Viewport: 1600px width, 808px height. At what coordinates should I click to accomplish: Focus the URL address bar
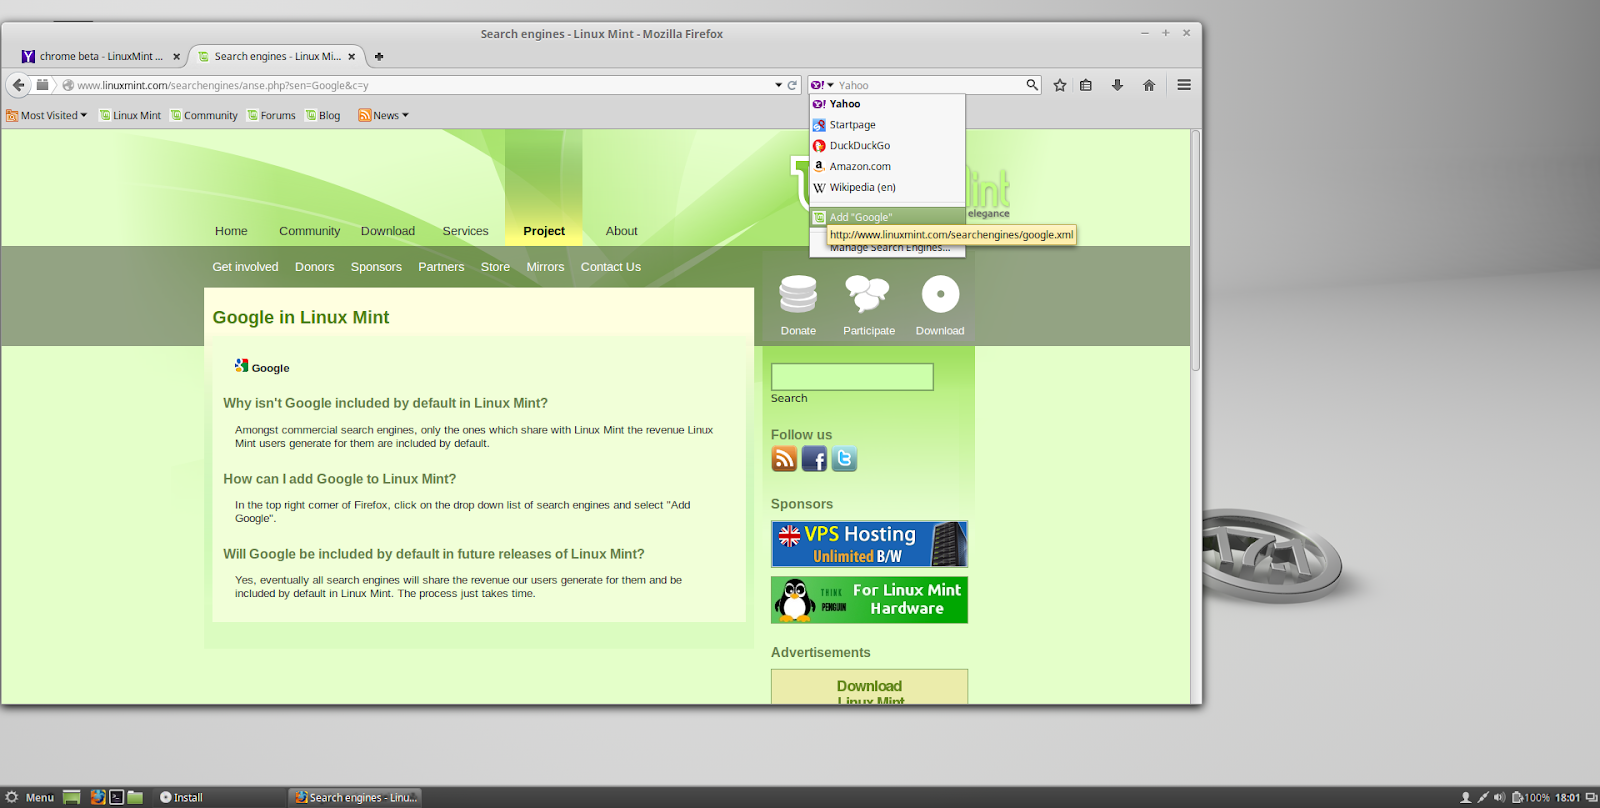tap(420, 85)
